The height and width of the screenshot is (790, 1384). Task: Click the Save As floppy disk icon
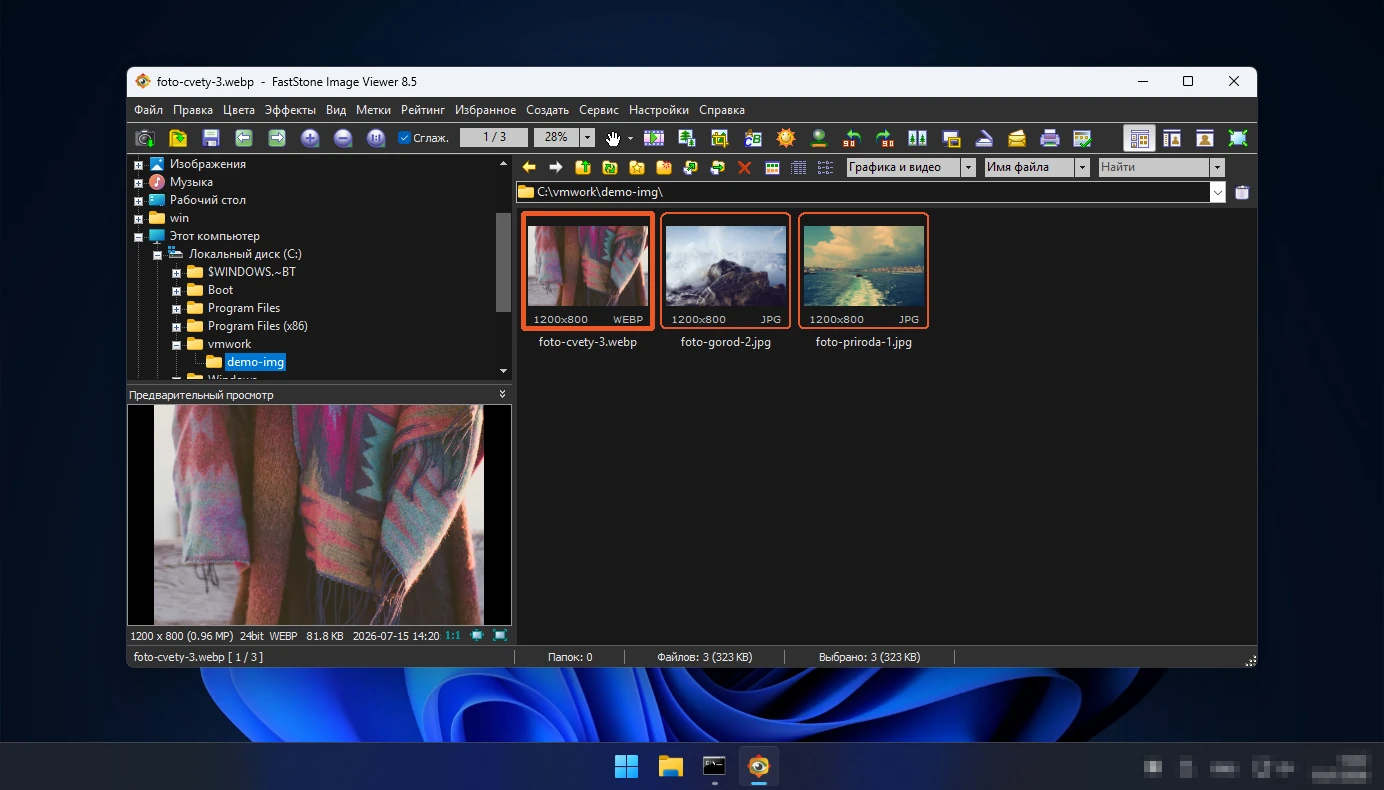coord(211,138)
